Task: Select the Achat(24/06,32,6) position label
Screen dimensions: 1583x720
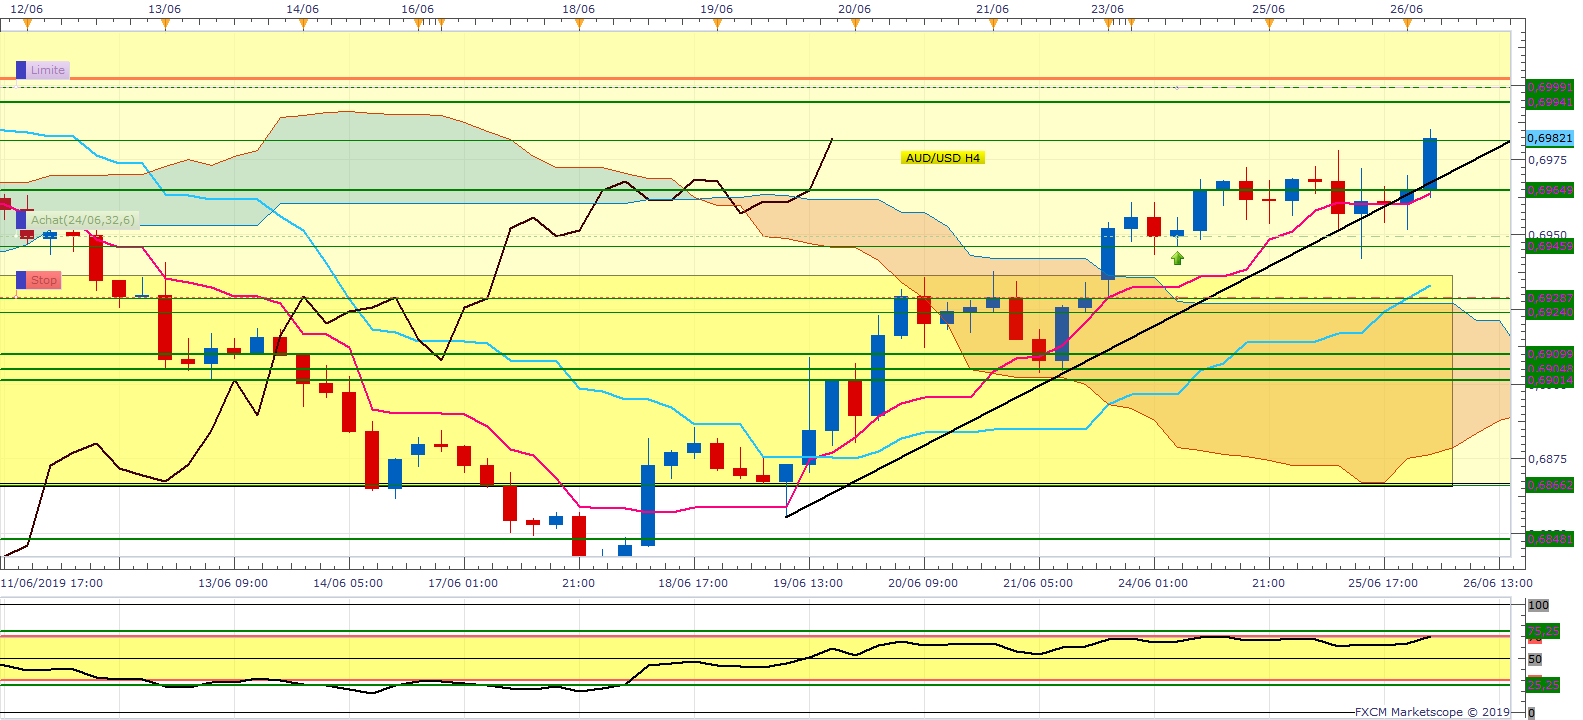Action: [x=82, y=220]
